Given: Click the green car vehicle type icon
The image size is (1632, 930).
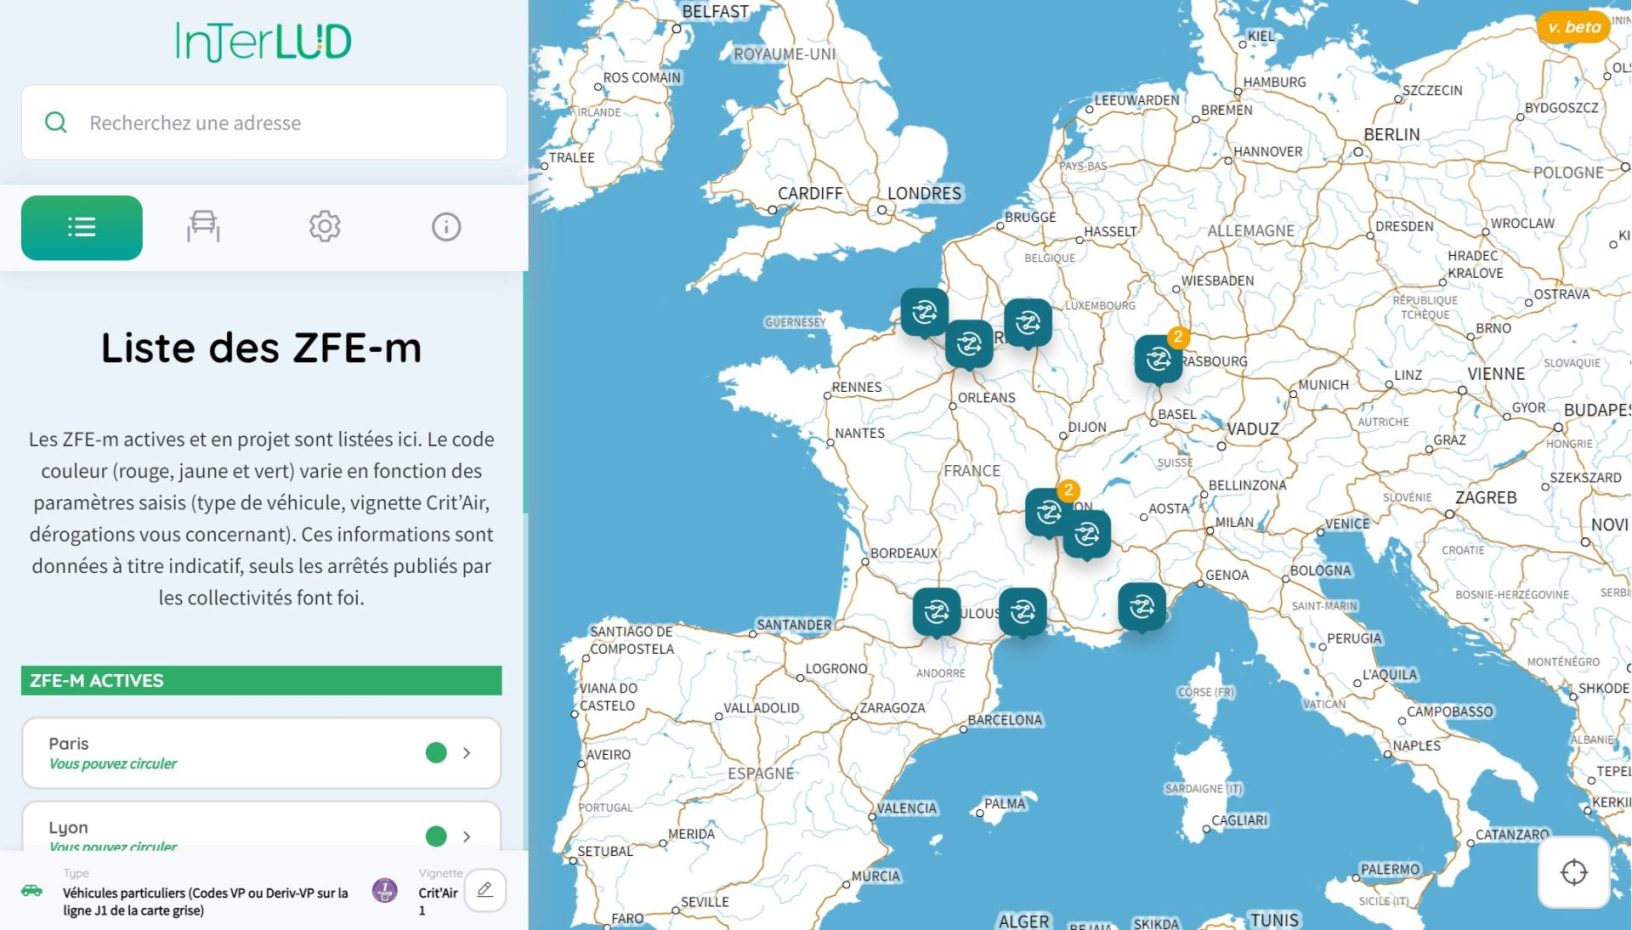Looking at the screenshot, I should click(32, 890).
